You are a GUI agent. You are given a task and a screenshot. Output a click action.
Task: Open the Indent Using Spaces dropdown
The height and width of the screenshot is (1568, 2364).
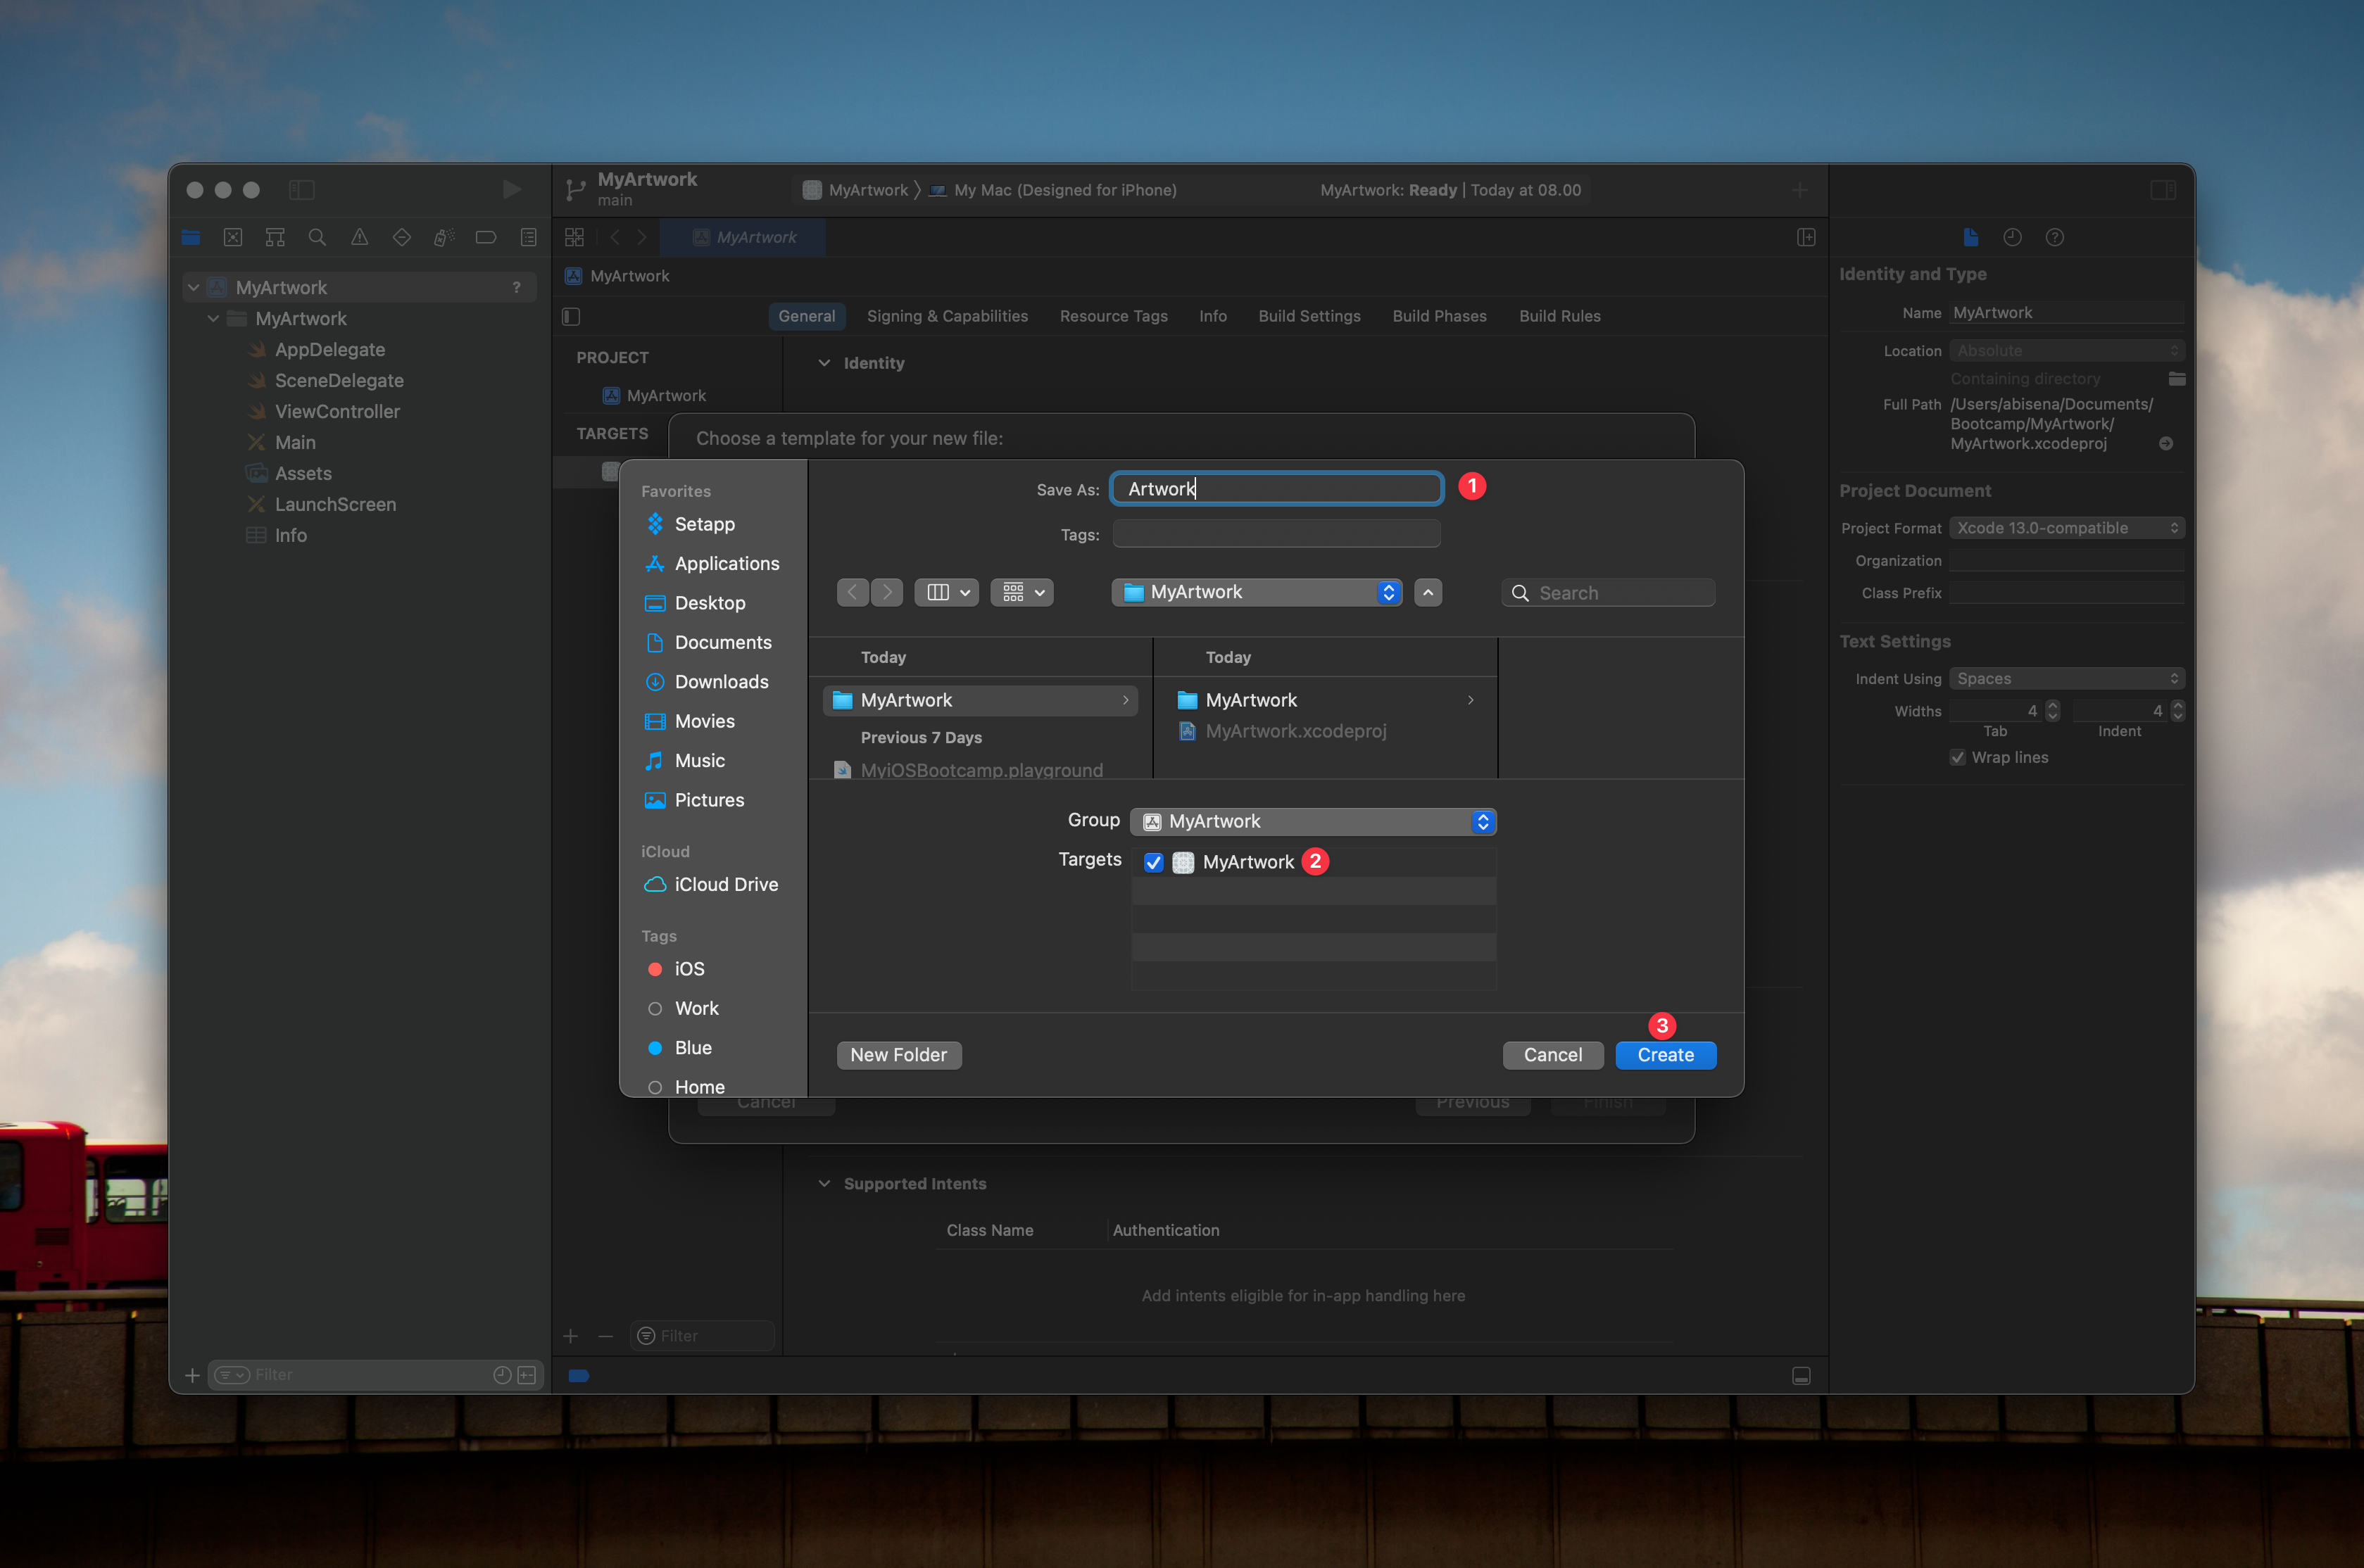tap(2066, 678)
